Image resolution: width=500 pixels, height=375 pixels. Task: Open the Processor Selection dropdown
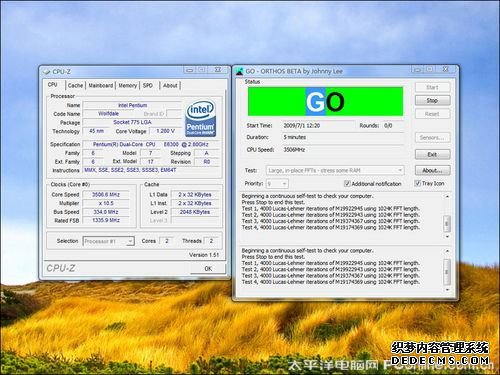pos(109,241)
